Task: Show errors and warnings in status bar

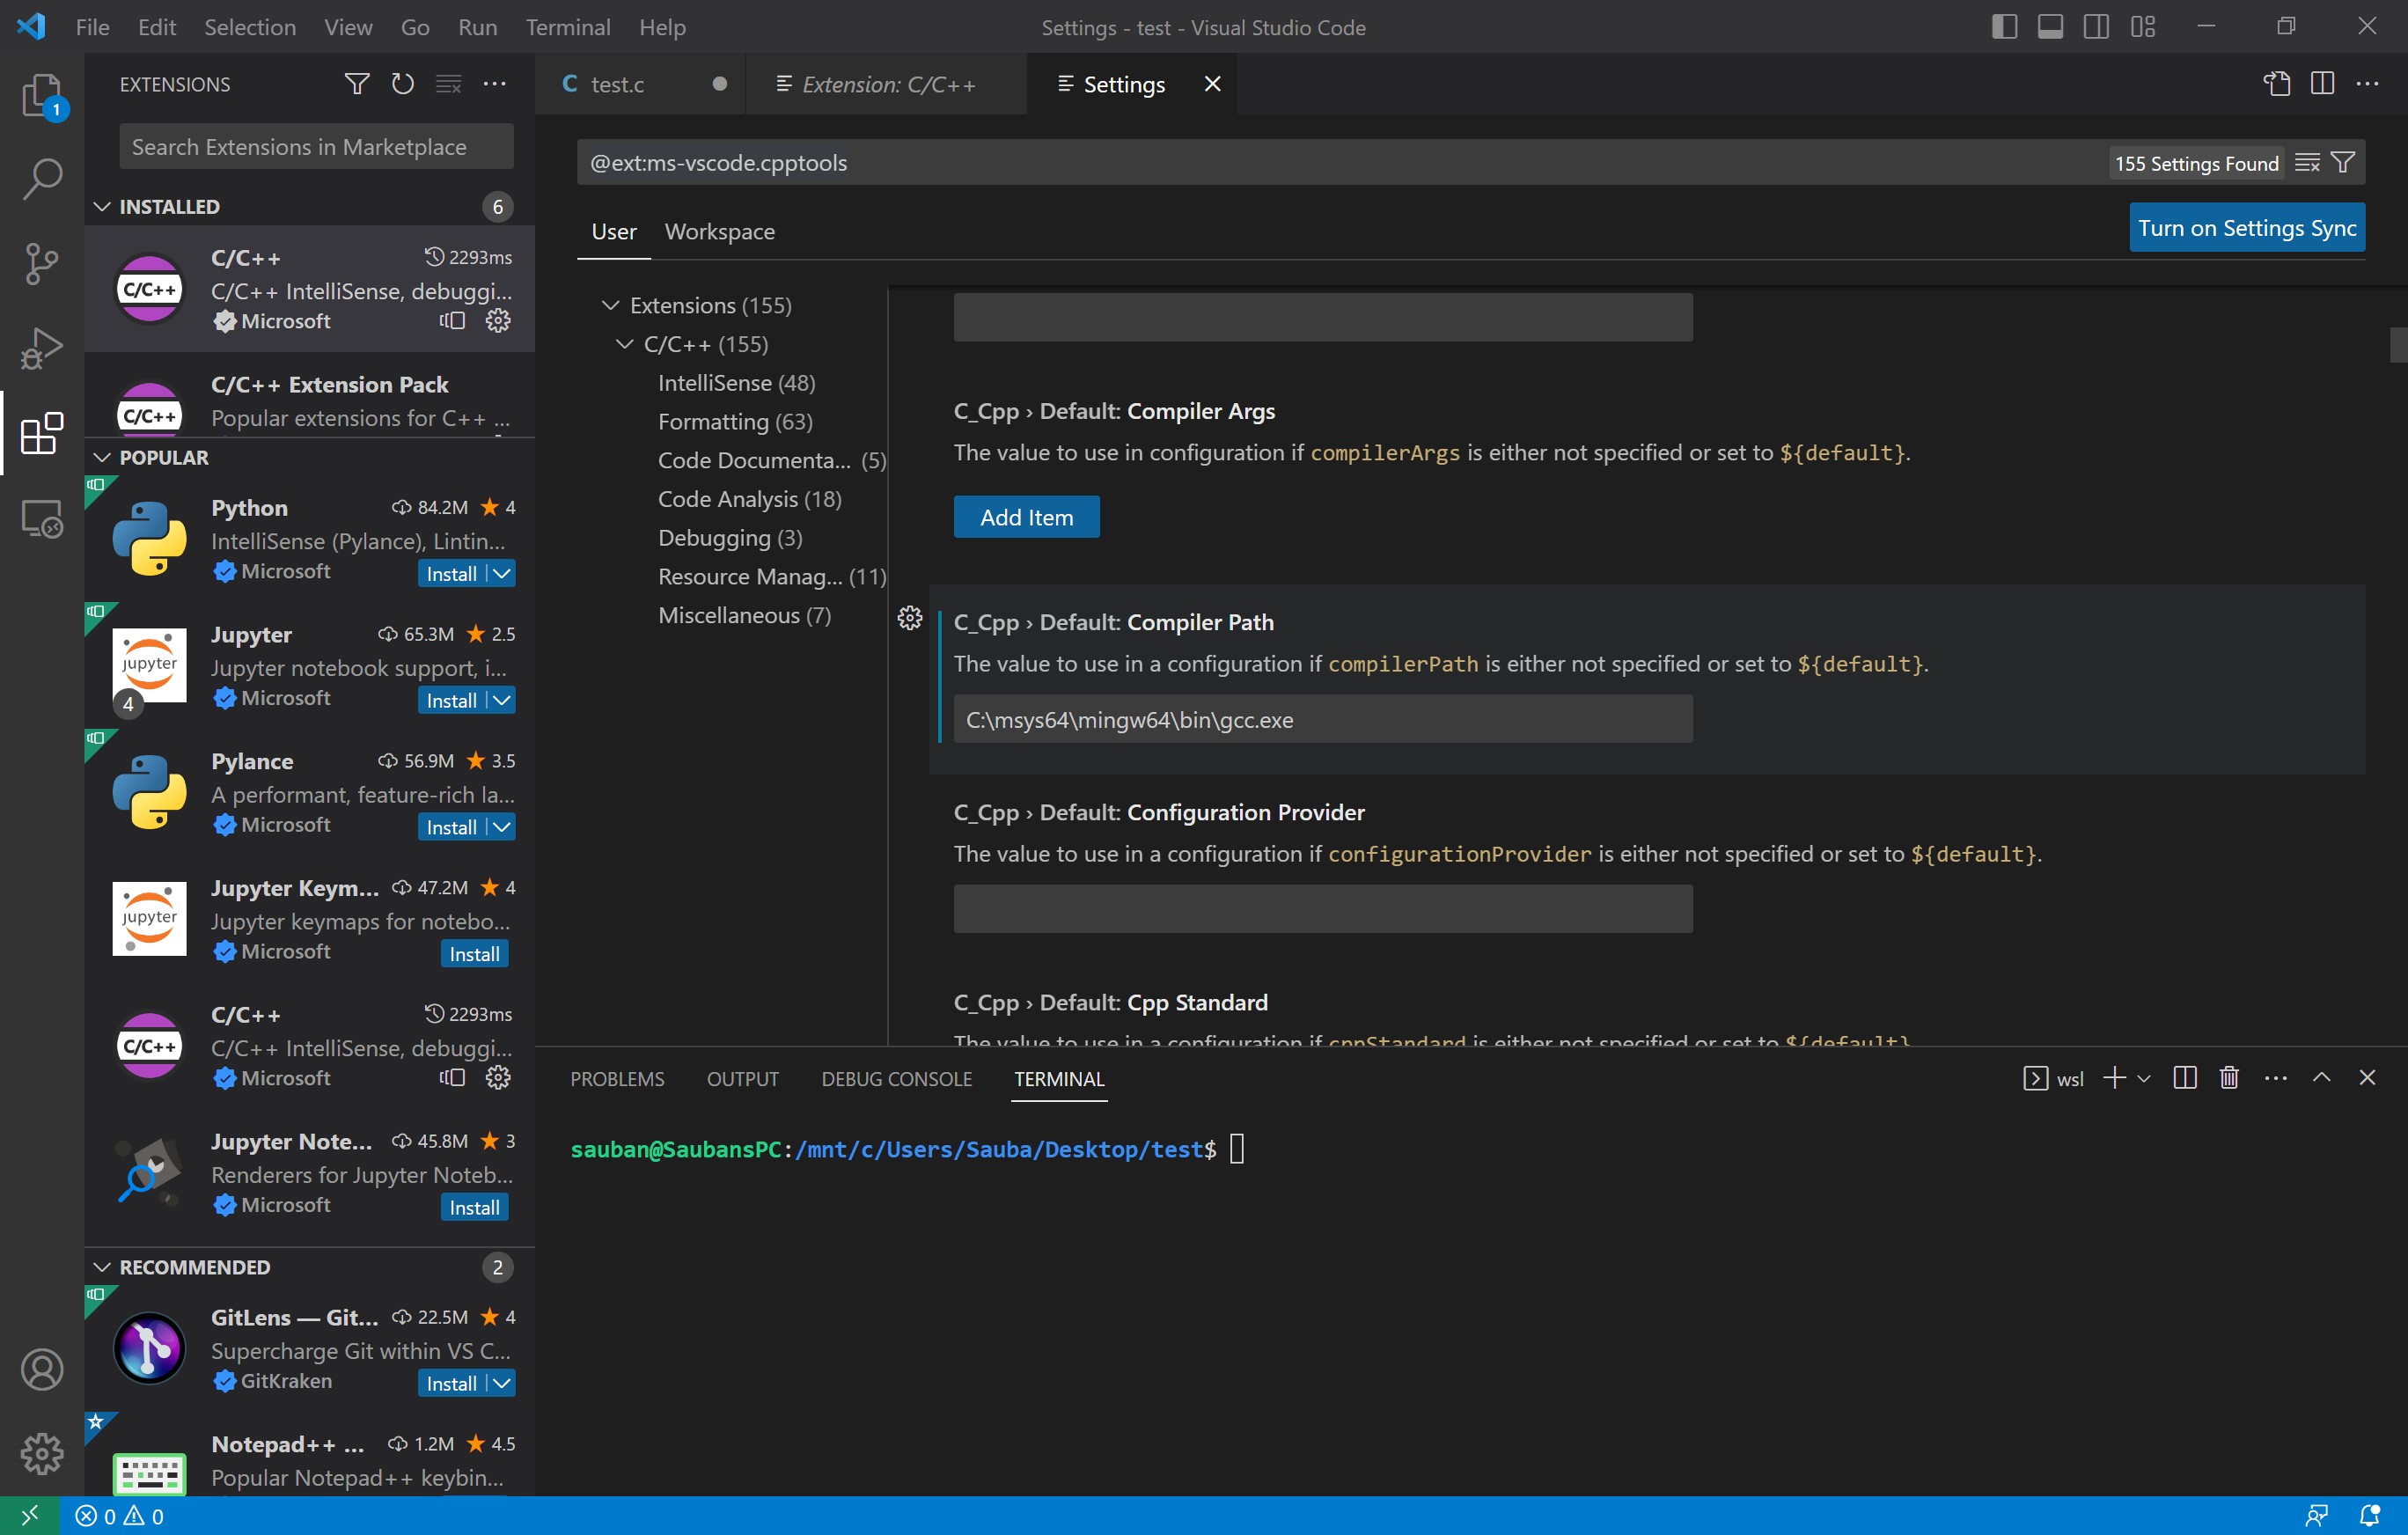Action: (x=120, y=1516)
